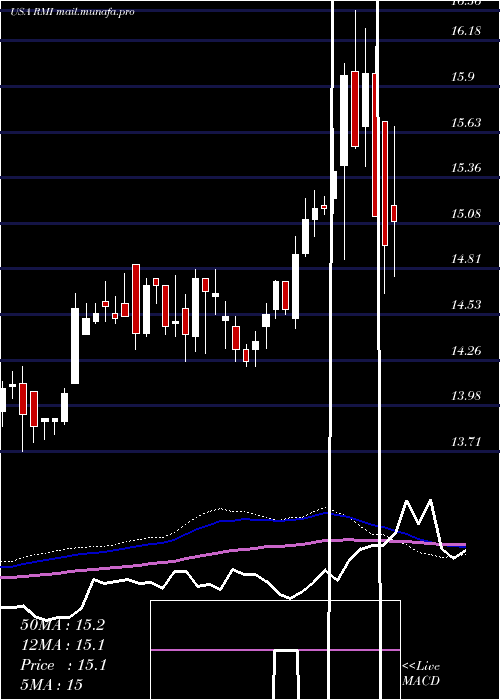The image size is (500, 700).
Task: Click the 14.26 price axis label
Action: pos(466,350)
